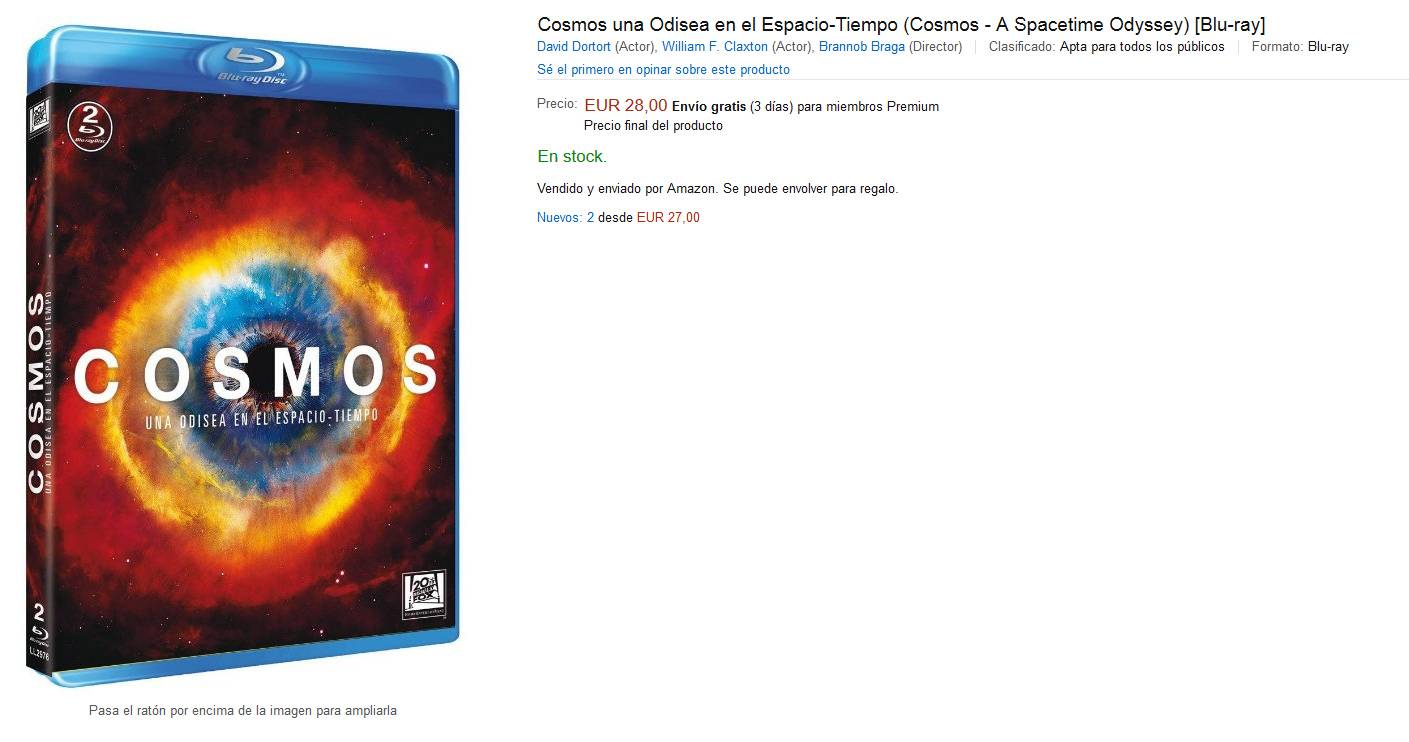Click 'Pasa el ratón por encima' image caption
The width and height of the screenshot is (1409, 742).
click(x=243, y=711)
